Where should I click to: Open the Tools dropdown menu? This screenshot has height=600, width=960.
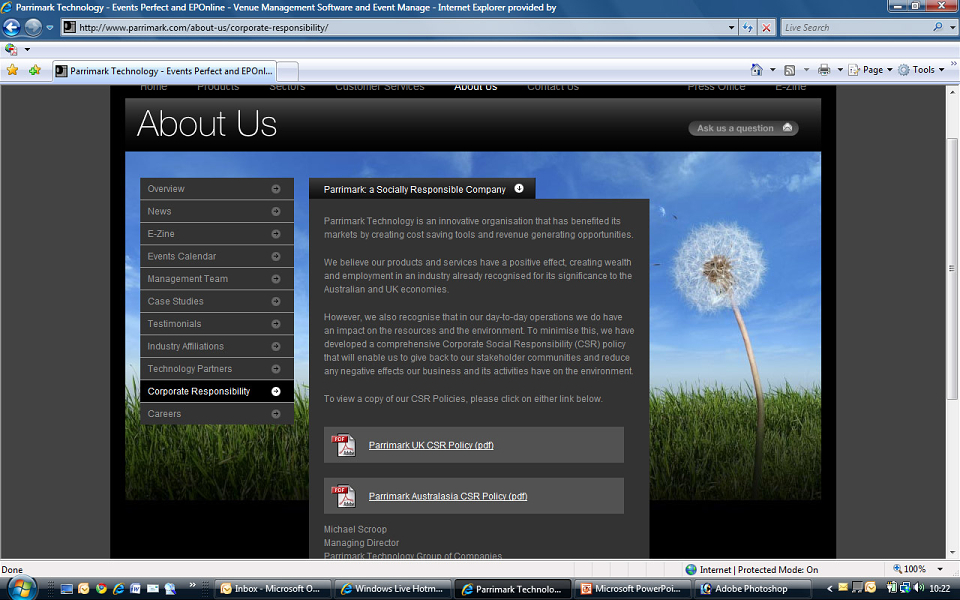(x=922, y=70)
